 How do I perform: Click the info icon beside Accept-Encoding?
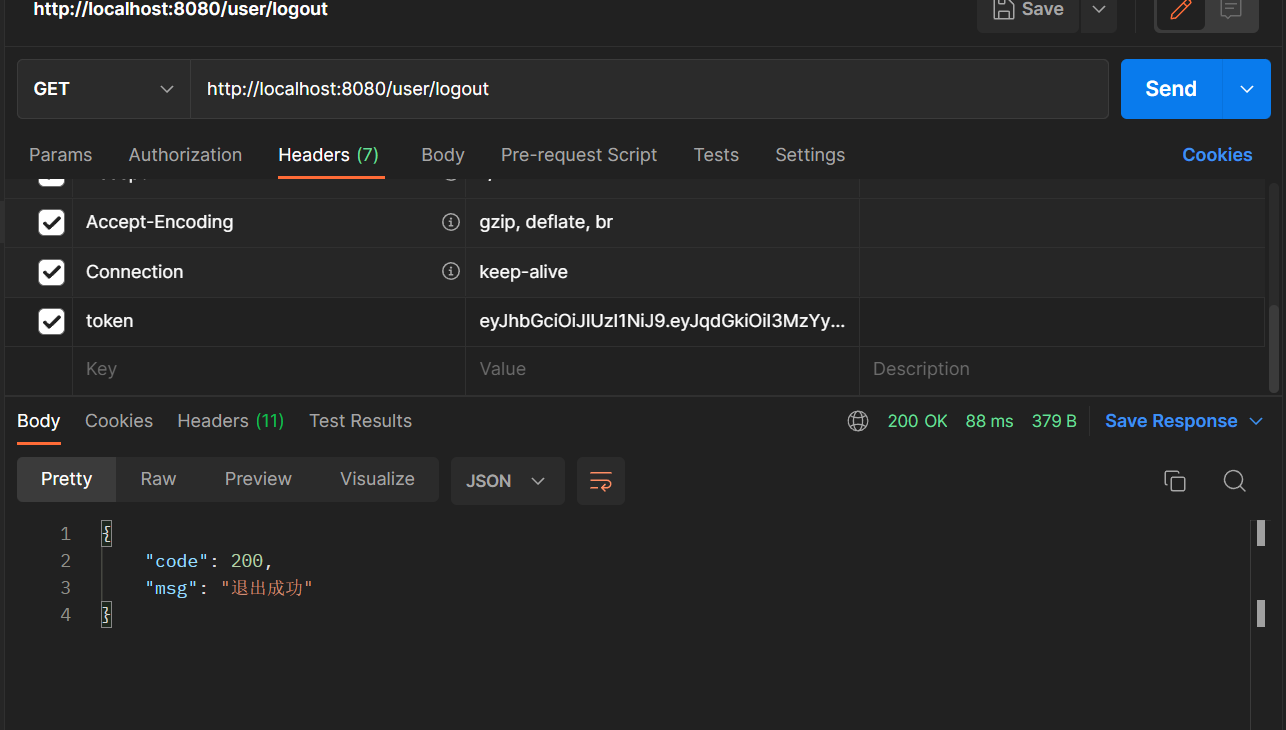coord(451,222)
